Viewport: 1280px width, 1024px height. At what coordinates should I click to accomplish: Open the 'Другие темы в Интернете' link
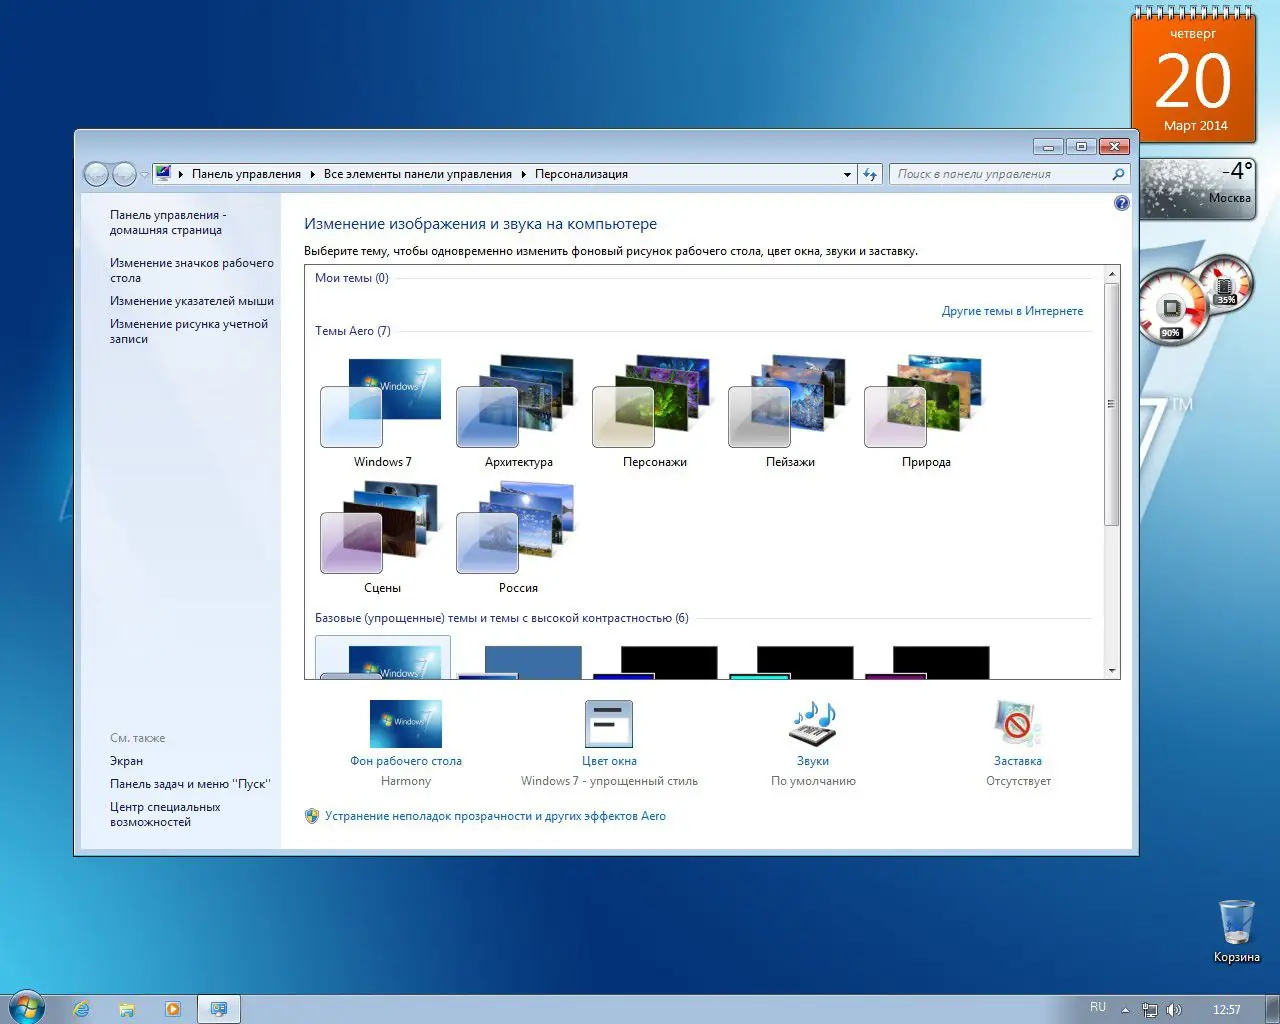1012,311
